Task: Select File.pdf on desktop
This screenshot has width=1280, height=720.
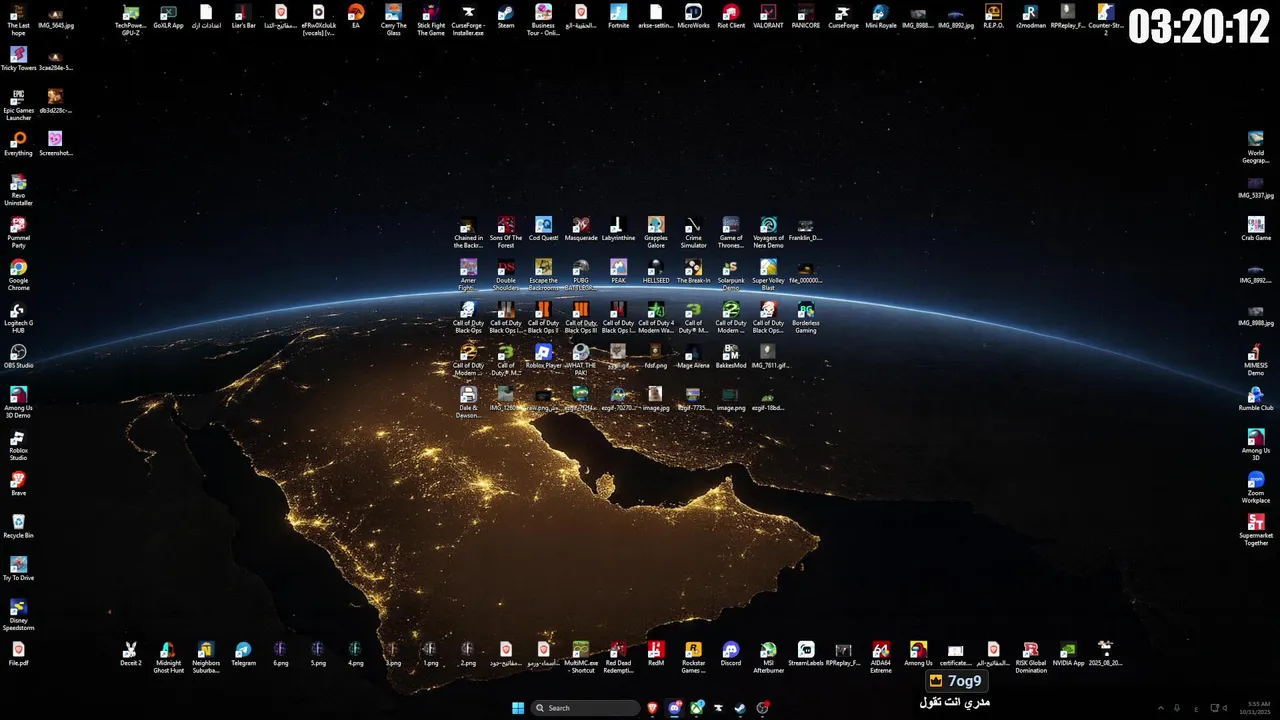Action: point(18,653)
